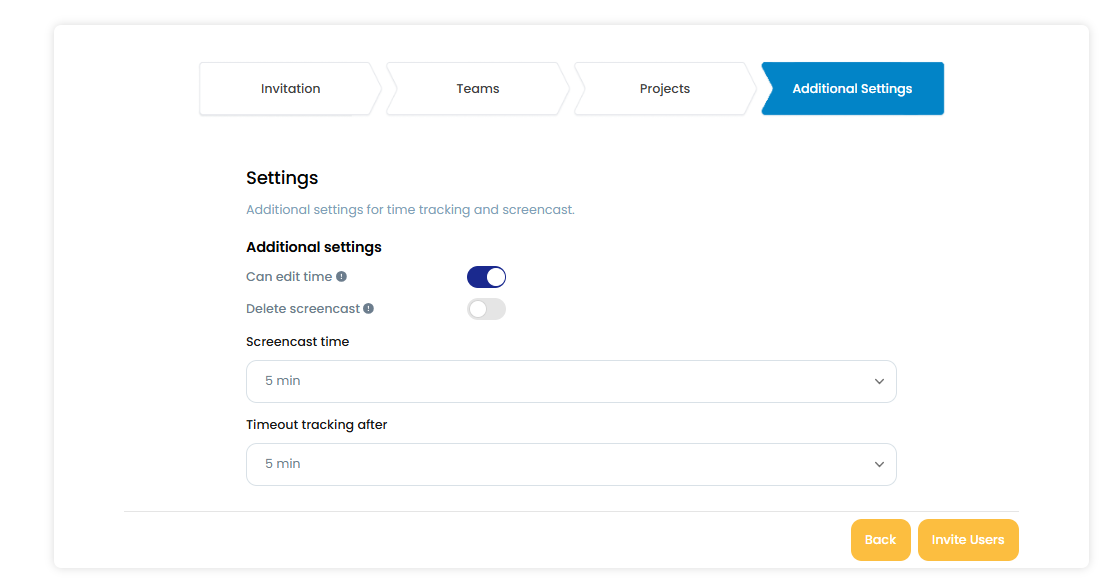Click the info icon beside Can edit time
Viewport: 1113px width, 578px height.
tap(343, 277)
